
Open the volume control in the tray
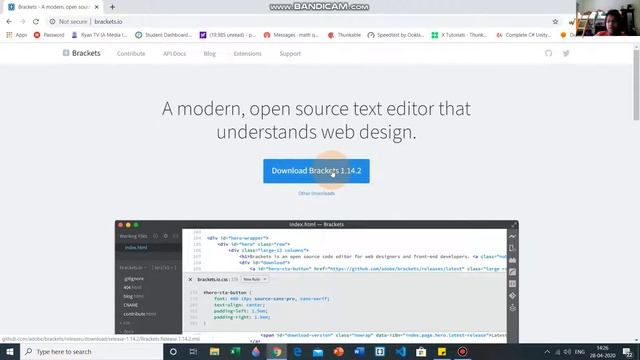click(x=567, y=351)
